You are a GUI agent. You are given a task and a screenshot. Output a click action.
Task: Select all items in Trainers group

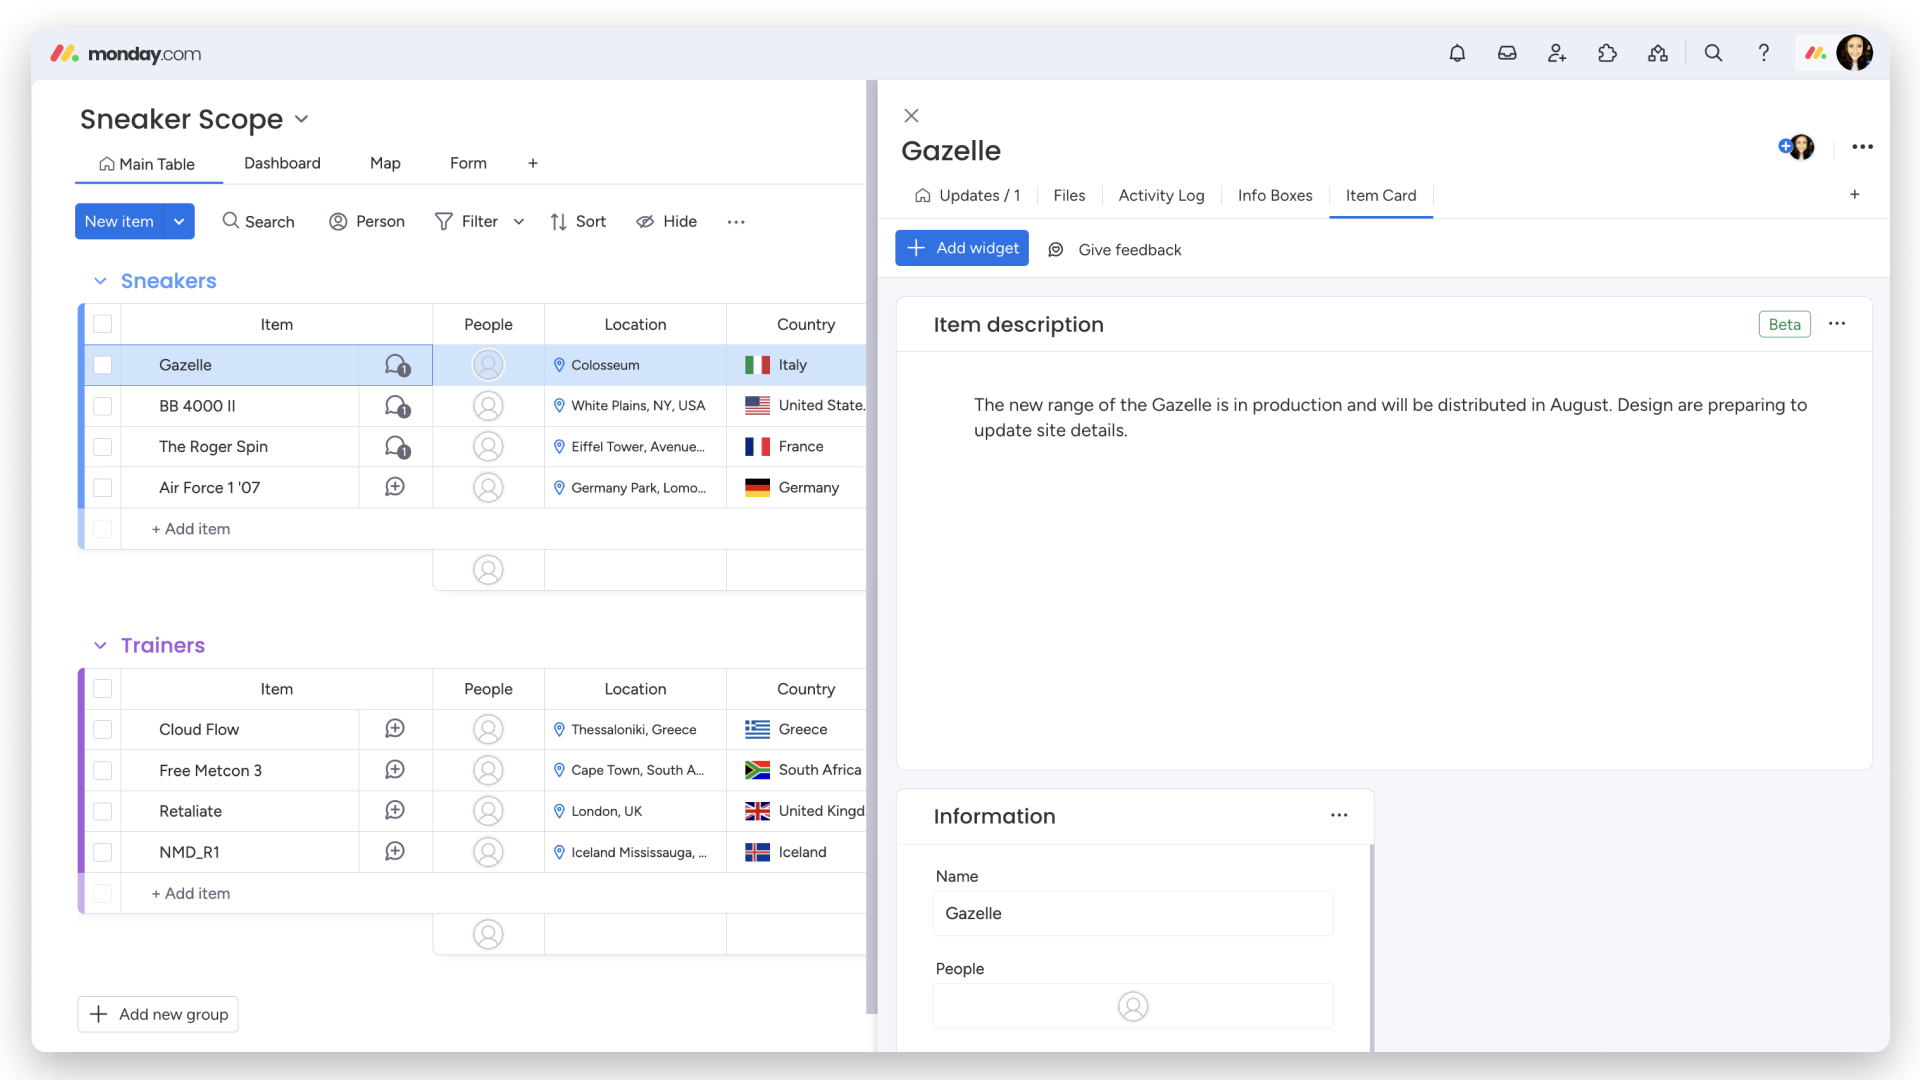coord(102,689)
